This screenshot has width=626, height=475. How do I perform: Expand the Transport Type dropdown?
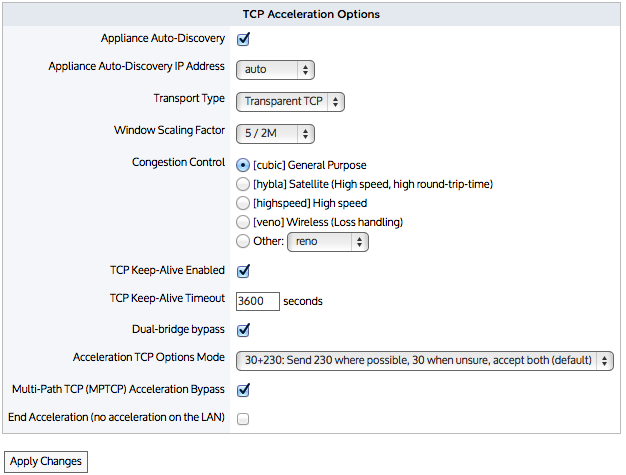click(290, 101)
